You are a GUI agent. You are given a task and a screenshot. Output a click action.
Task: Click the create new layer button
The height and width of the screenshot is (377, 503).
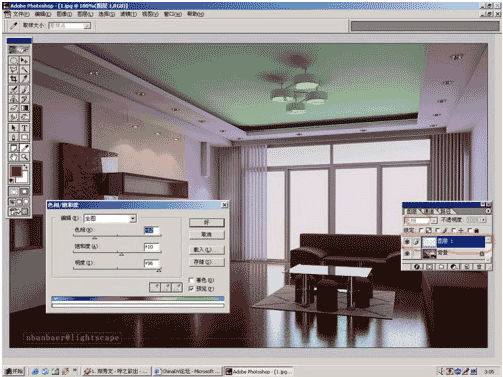[467, 267]
